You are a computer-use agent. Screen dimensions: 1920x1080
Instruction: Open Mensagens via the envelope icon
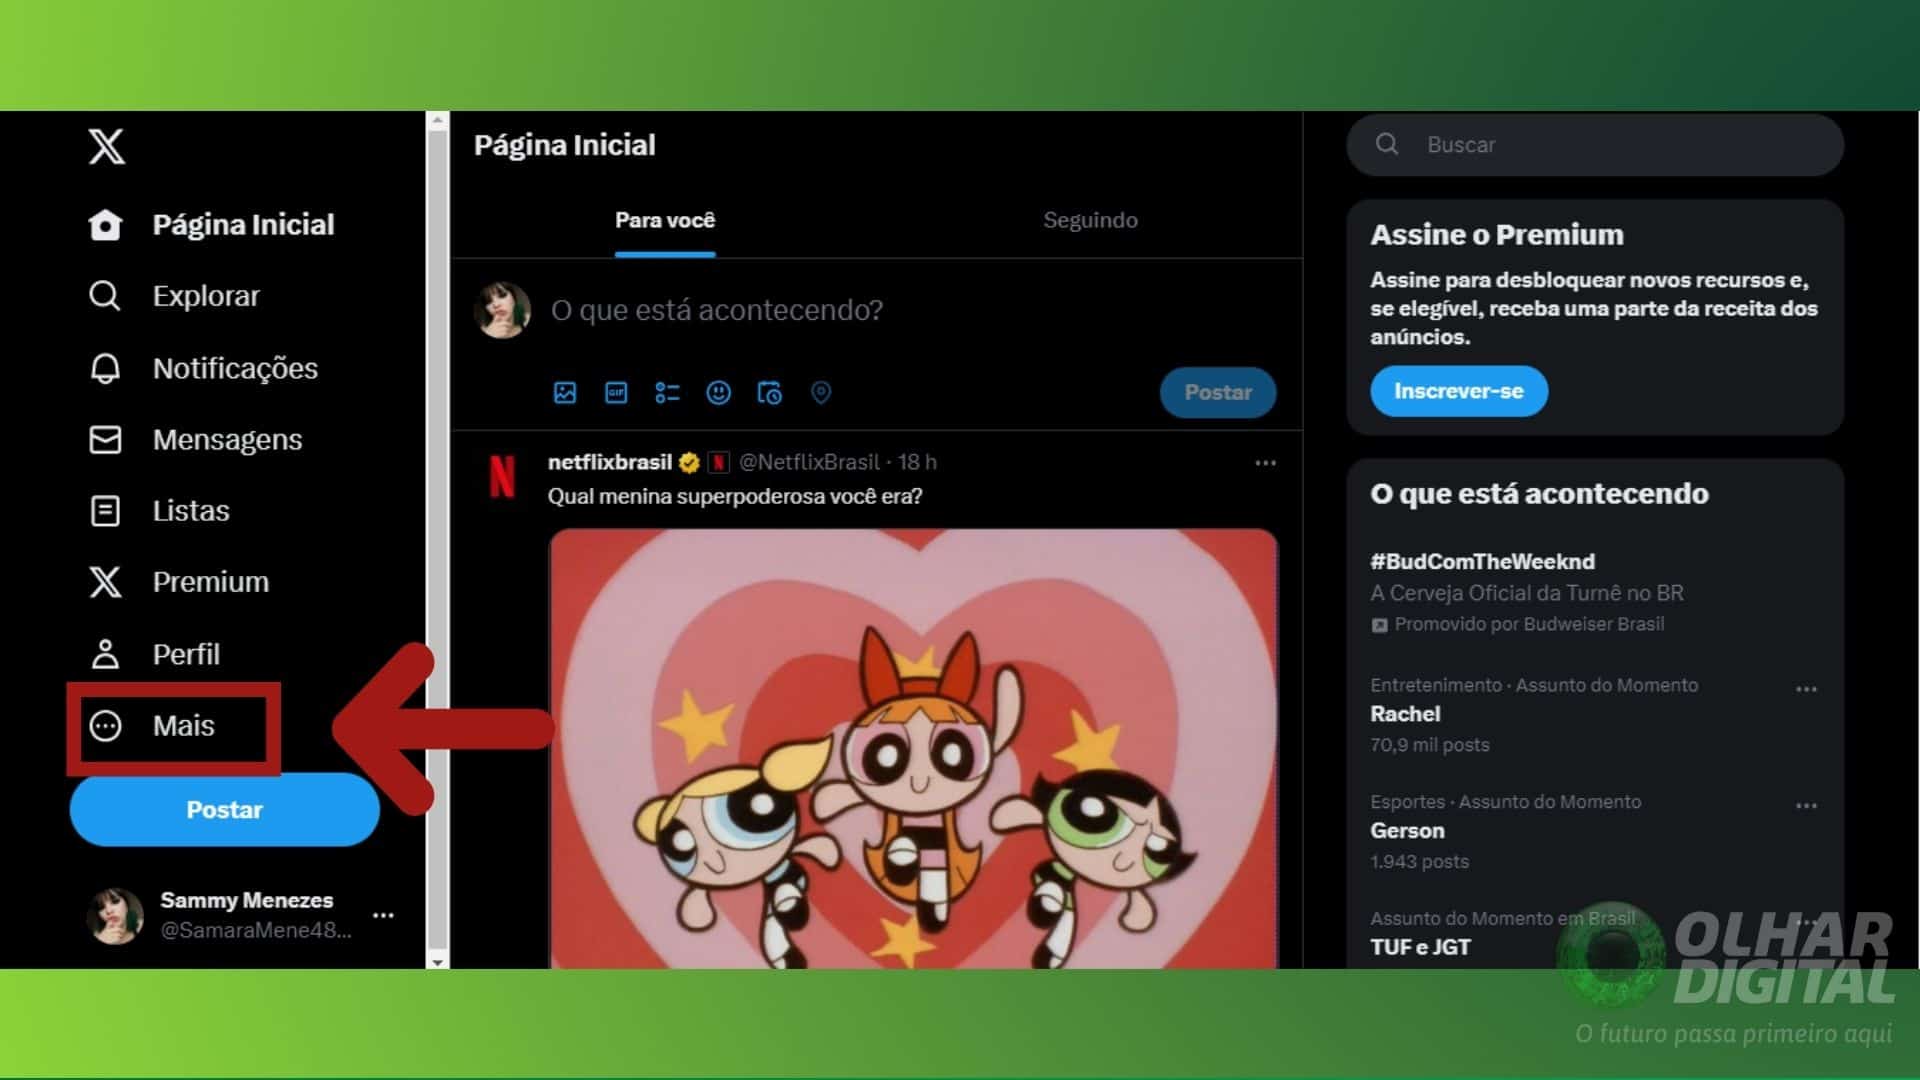(x=107, y=439)
